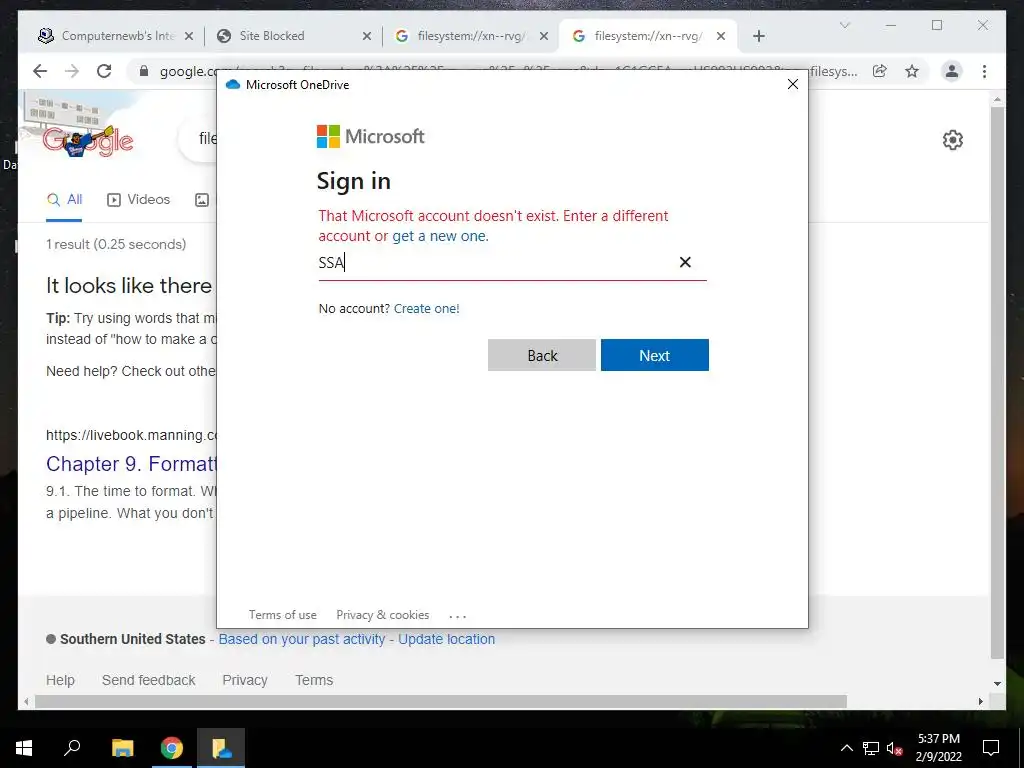Open the 'Create one!' link
The height and width of the screenshot is (768, 1024).
pyautogui.click(x=426, y=308)
